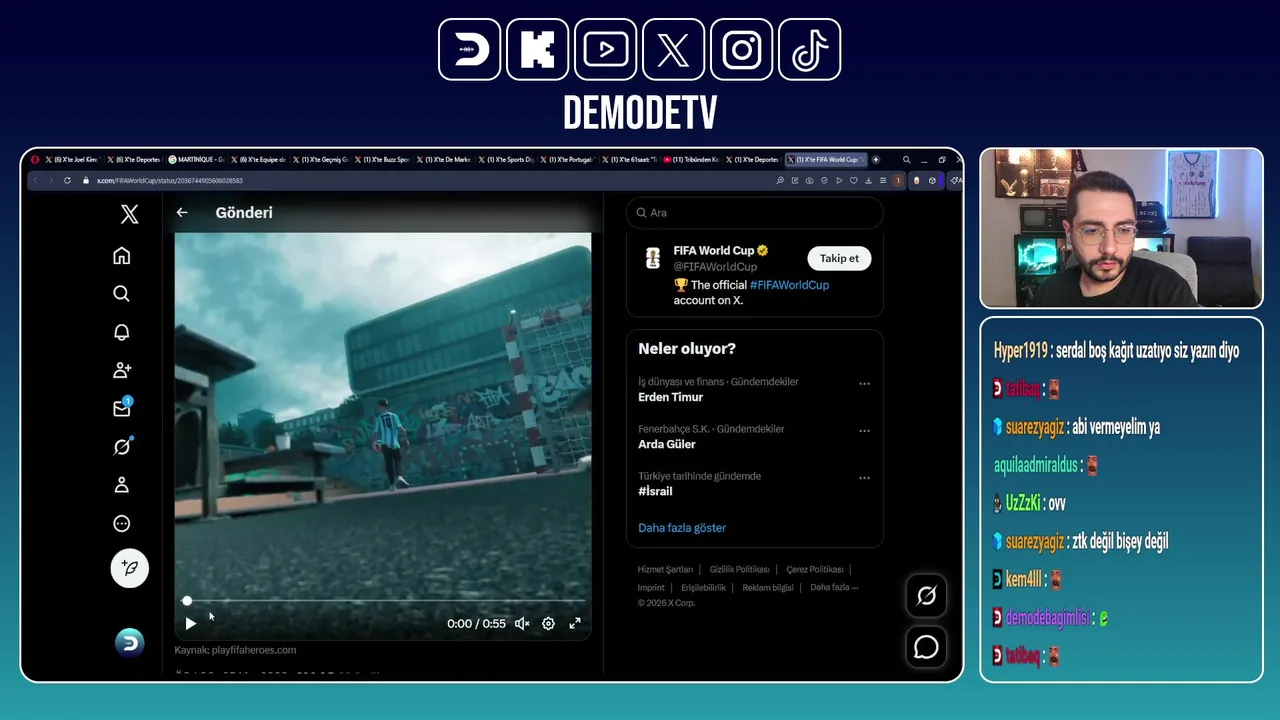The image size is (1280, 720).
Task: Go back with the arrow beside Gönderi
Action: coord(181,212)
